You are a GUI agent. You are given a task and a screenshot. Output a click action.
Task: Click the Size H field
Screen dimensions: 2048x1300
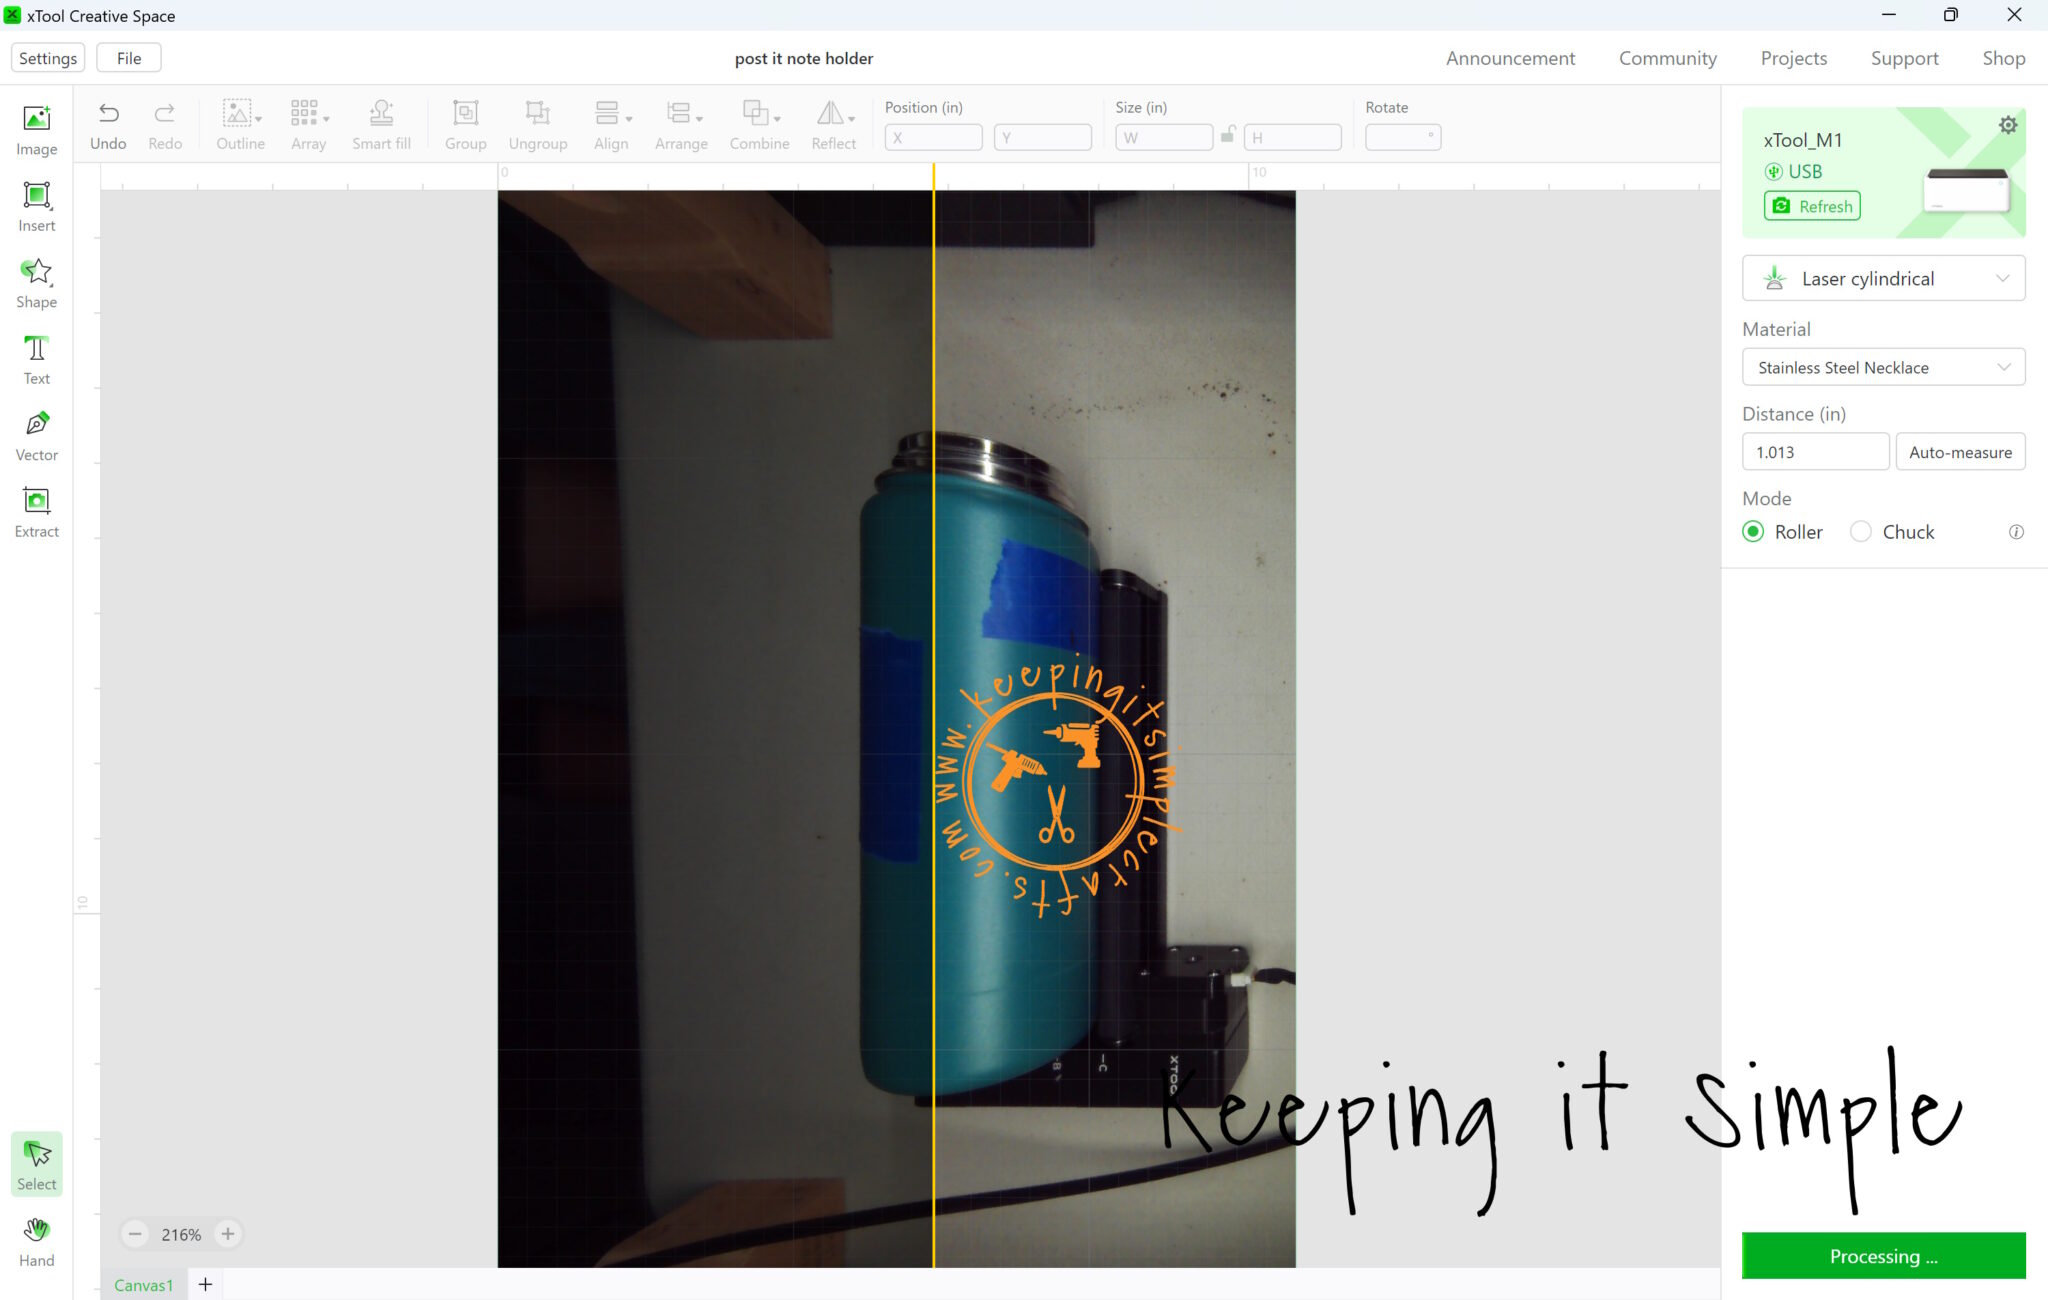click(1292, 138)
